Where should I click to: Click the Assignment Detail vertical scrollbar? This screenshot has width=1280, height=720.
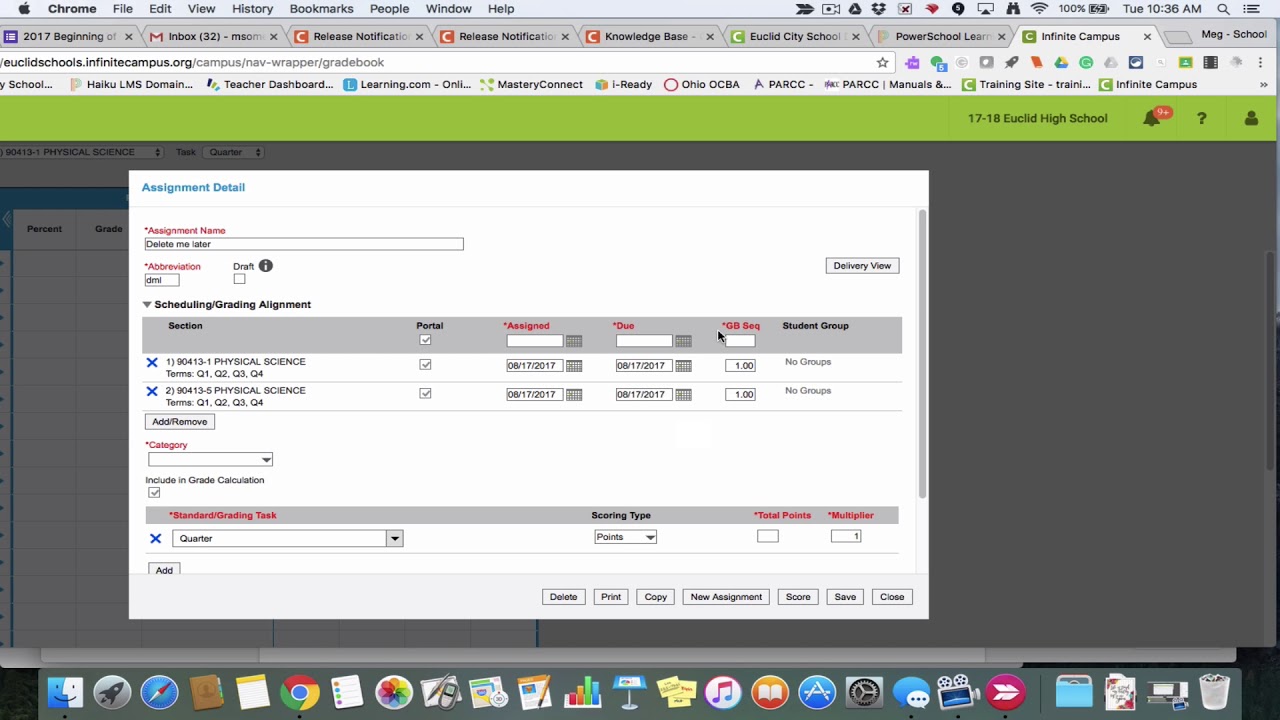922,355
